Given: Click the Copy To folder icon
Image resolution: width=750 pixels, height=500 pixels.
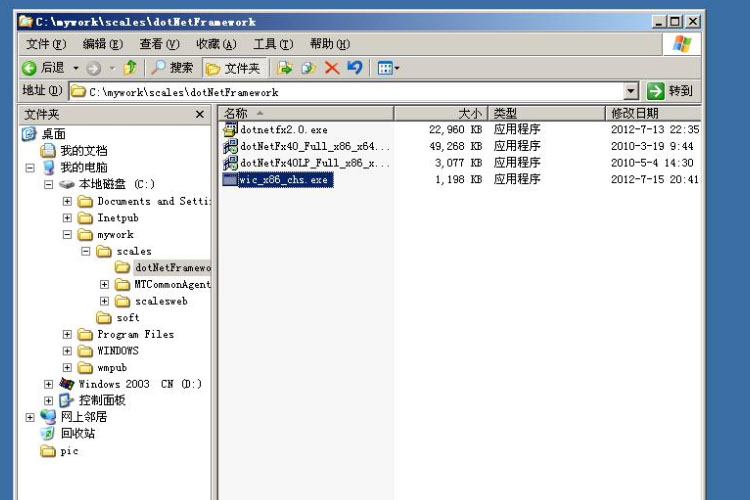Looking at the screenshot, I should (x=308, y=68).
